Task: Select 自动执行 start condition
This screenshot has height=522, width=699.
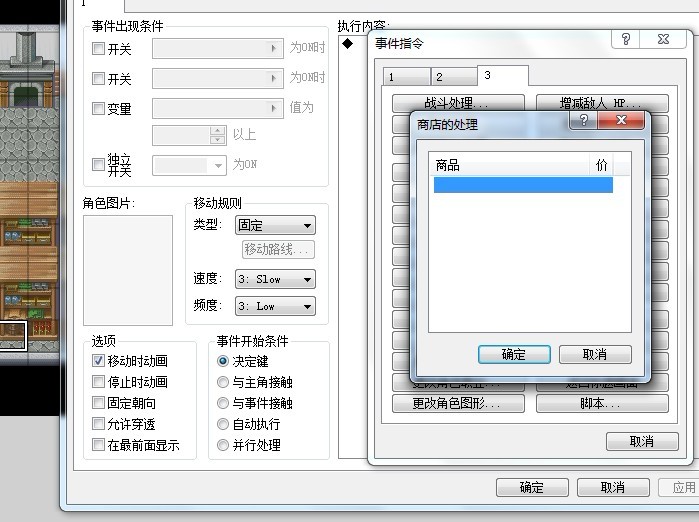Action: point(223,424)
